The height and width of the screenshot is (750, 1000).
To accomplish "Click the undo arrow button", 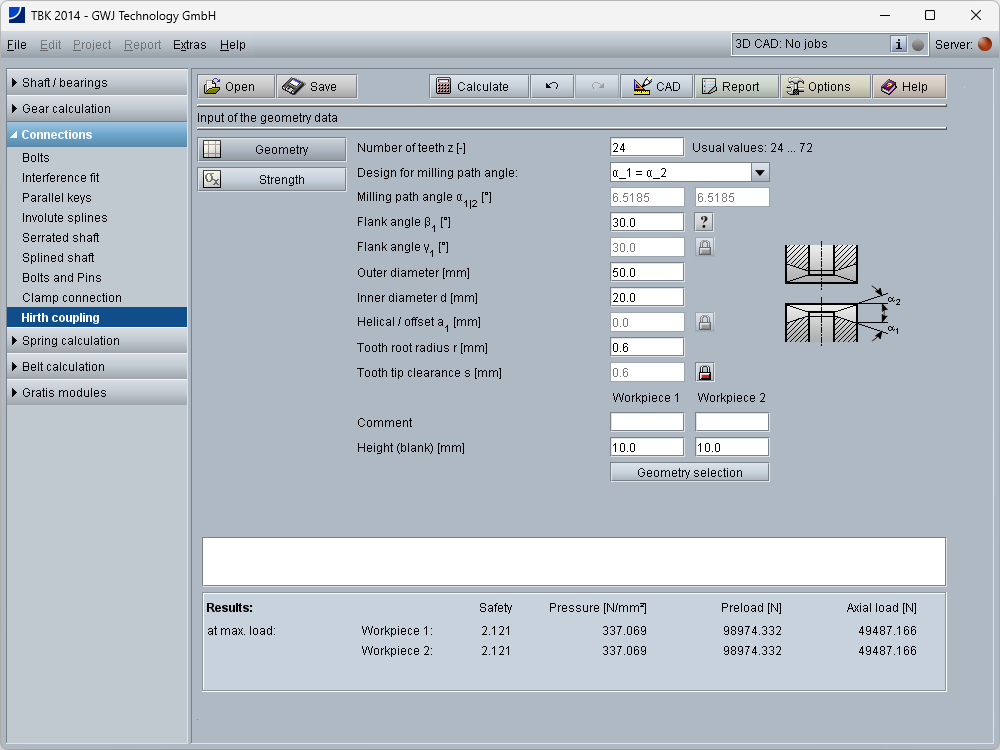I will (x=552, y=87).
